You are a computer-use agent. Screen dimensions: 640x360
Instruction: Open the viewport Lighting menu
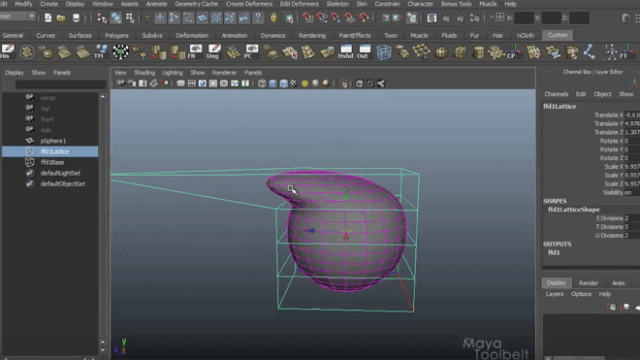coord(172,73)
